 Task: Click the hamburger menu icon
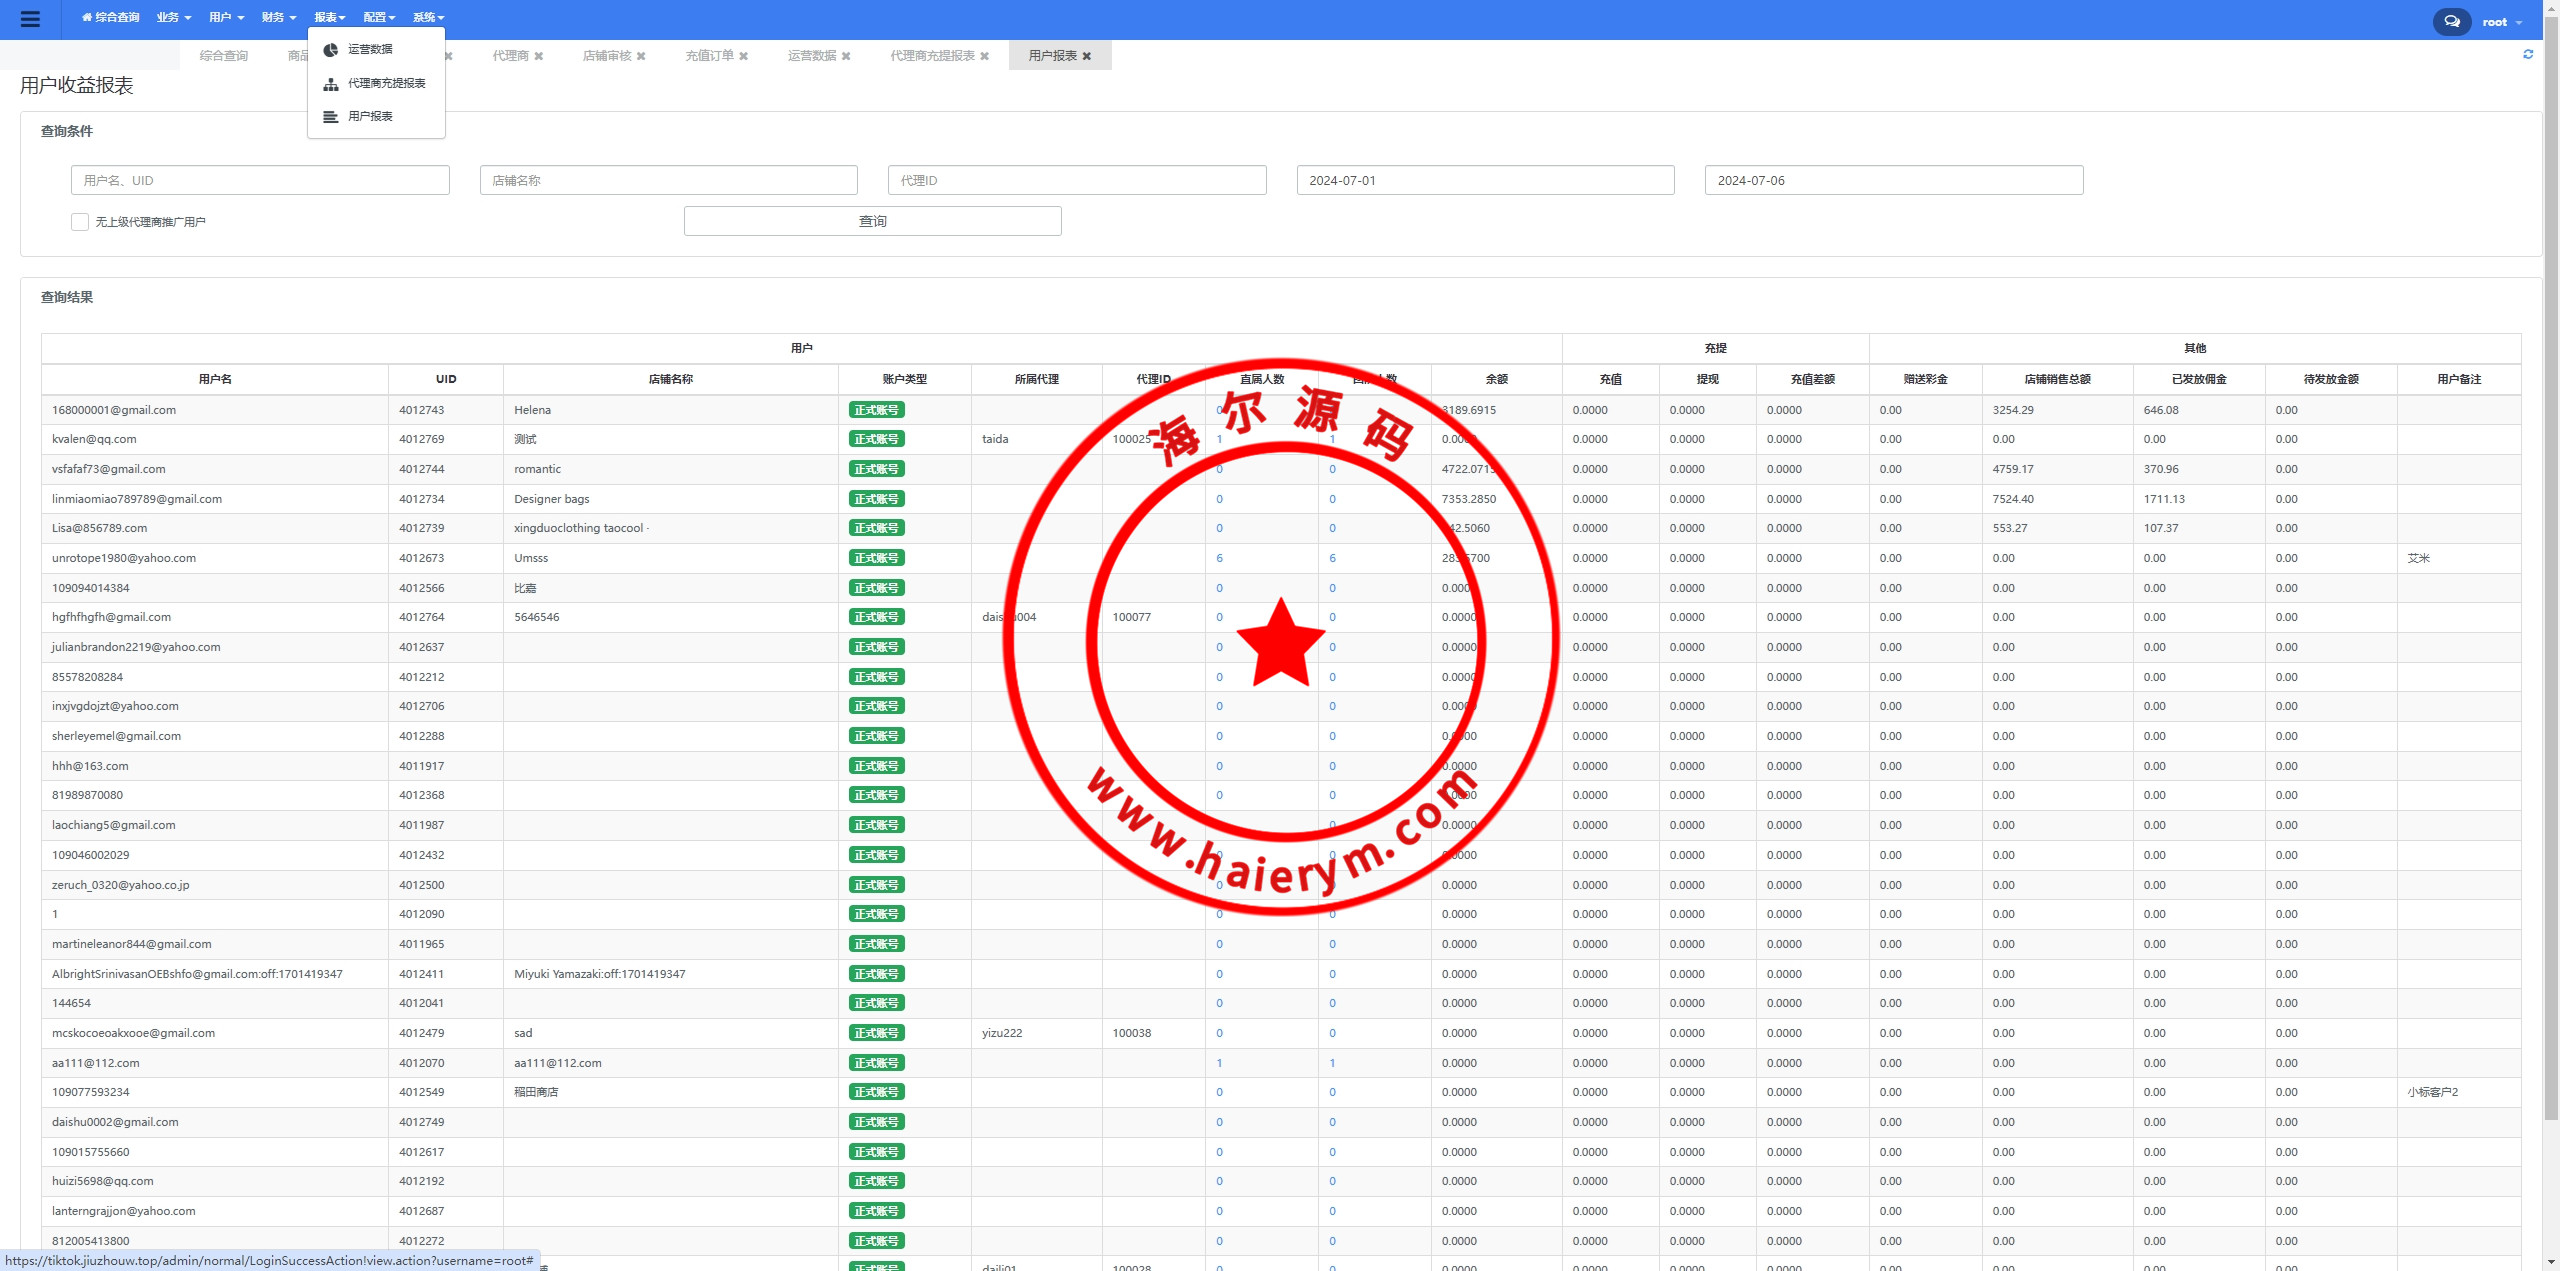point(30,19)
